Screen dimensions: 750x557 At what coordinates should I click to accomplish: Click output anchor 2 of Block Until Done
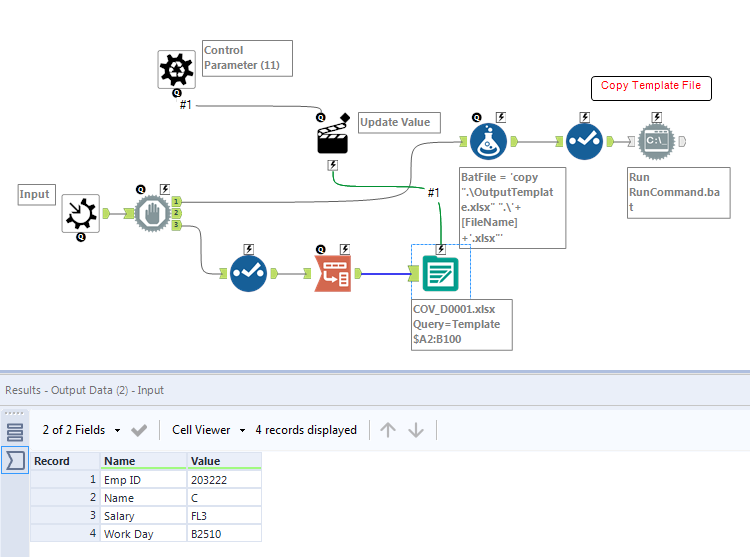coord(176,213)
